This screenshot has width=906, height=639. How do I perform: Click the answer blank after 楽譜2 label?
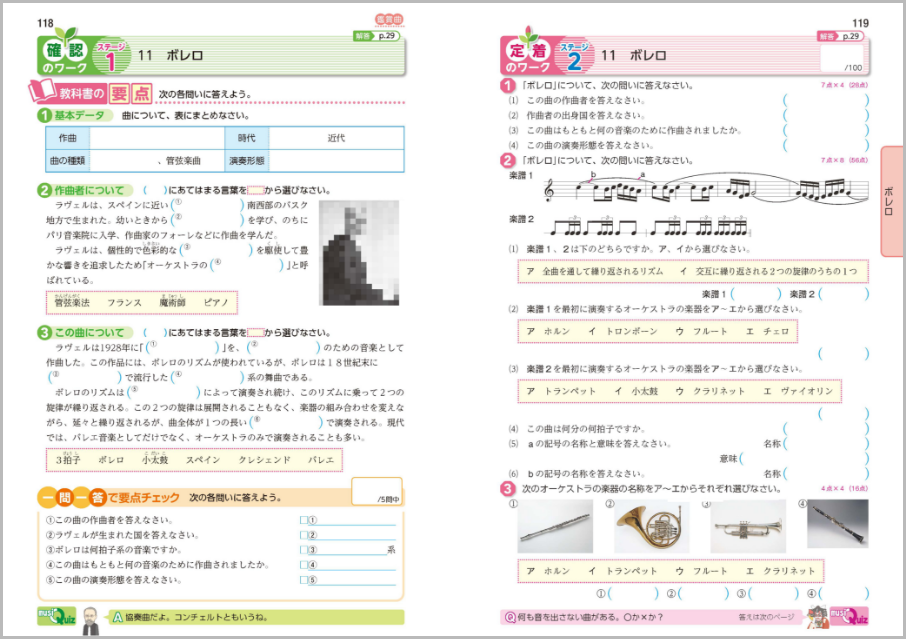pyautogui.click(x=844, y=294)
